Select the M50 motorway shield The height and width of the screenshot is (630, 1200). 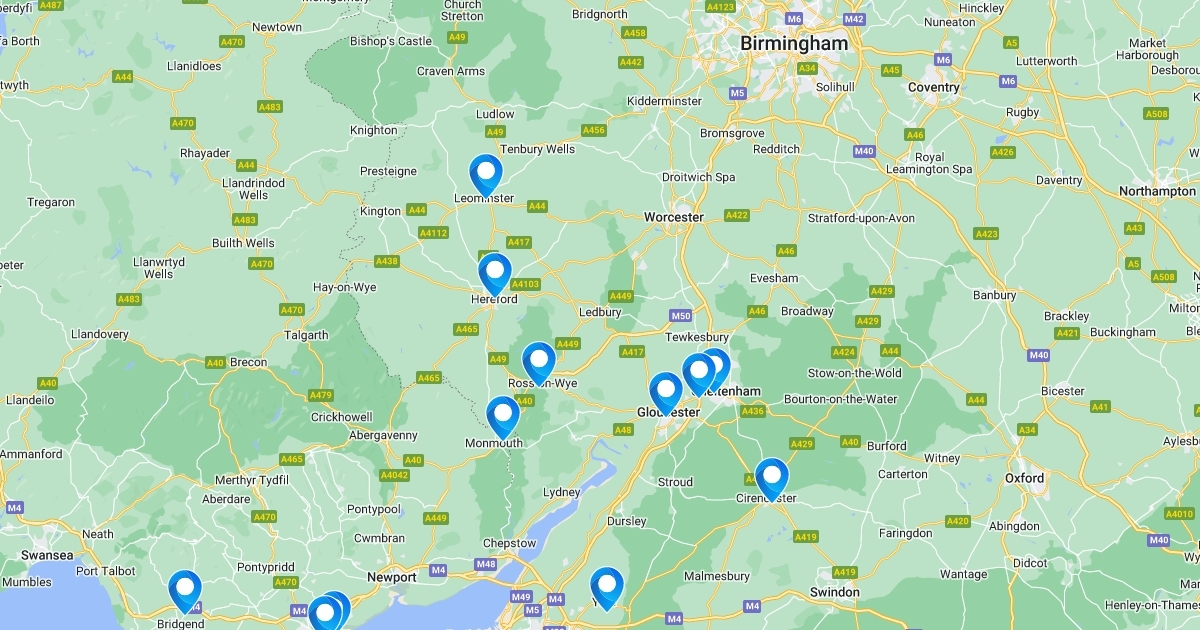click(x=681, y=316)
